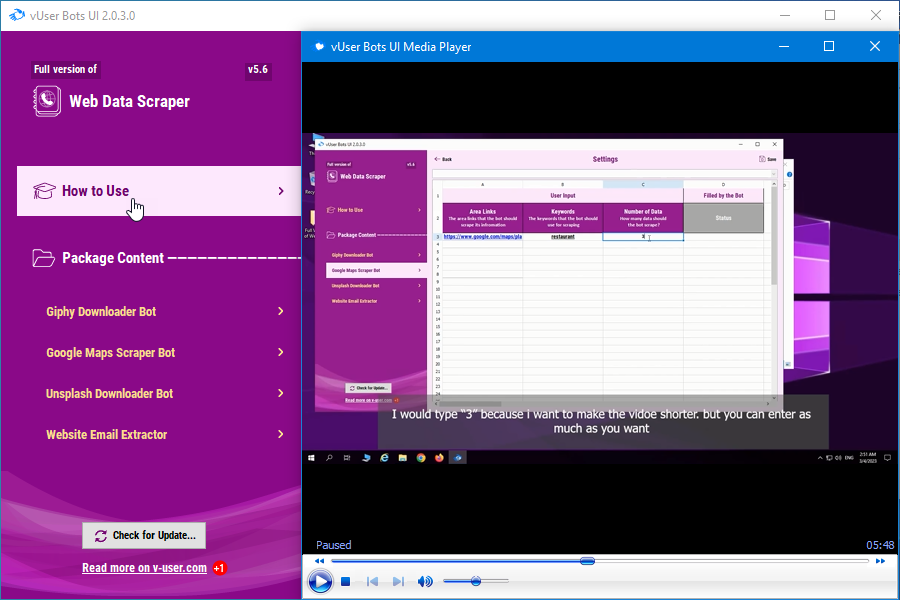The image size is (900, 600).
Task: Open the Read more on v-user.com link
Action: pyautogui.click(x=145, y=568)
